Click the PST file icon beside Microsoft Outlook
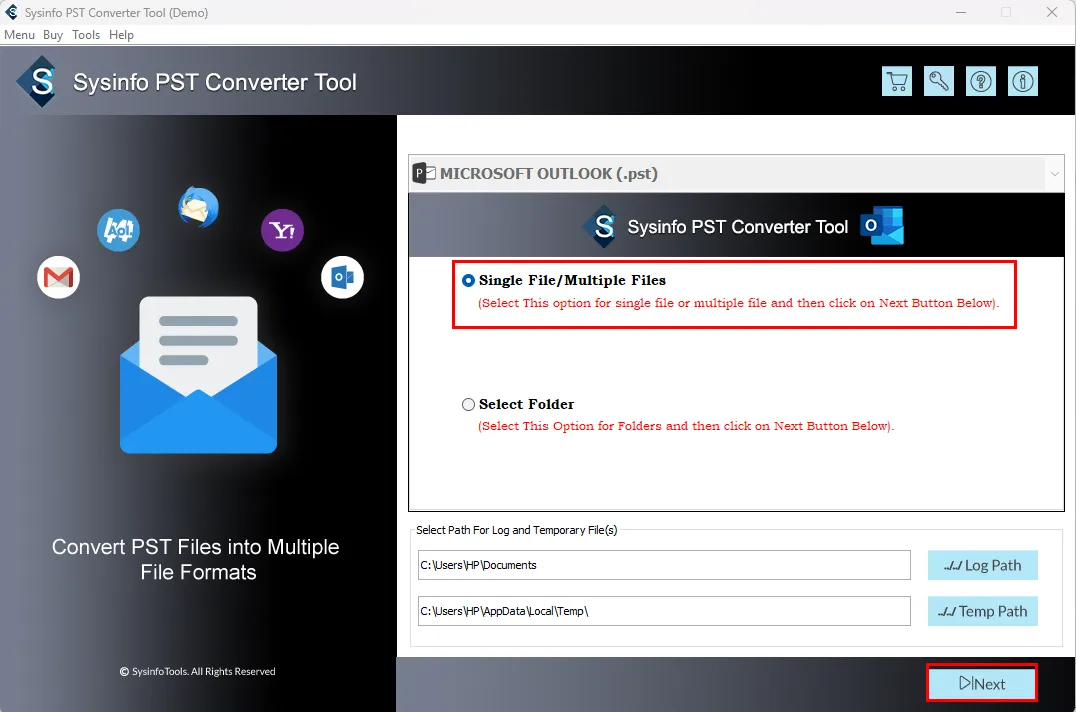Viewport: 1076px width, 712px height. click(x=423, y=174)
